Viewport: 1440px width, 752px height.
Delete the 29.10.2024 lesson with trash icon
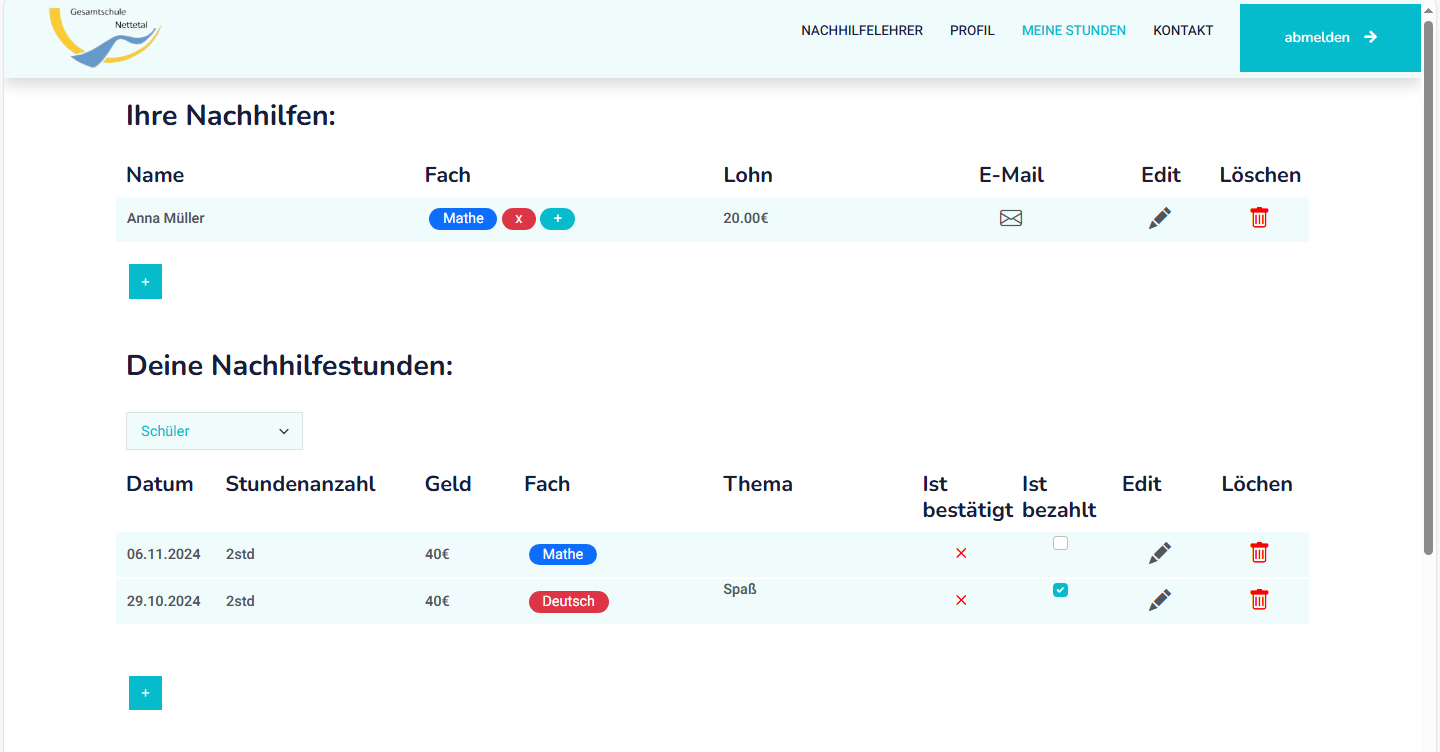[x=1259, y=599]
